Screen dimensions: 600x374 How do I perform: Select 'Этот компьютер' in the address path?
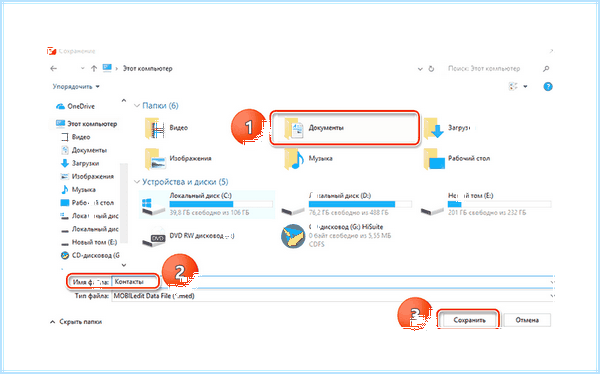[147, 69]
